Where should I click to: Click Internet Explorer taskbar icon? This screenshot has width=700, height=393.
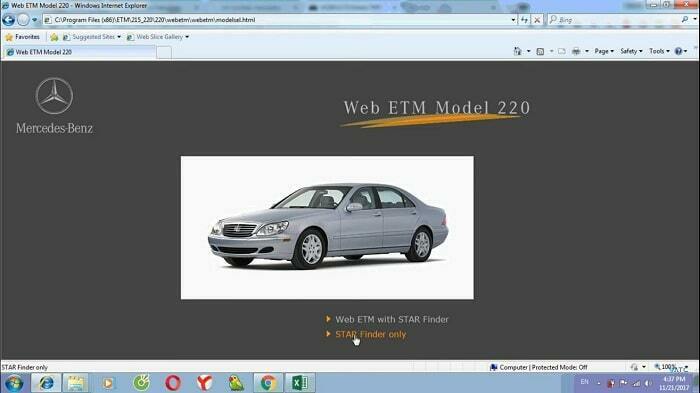(x=46, y=383)
